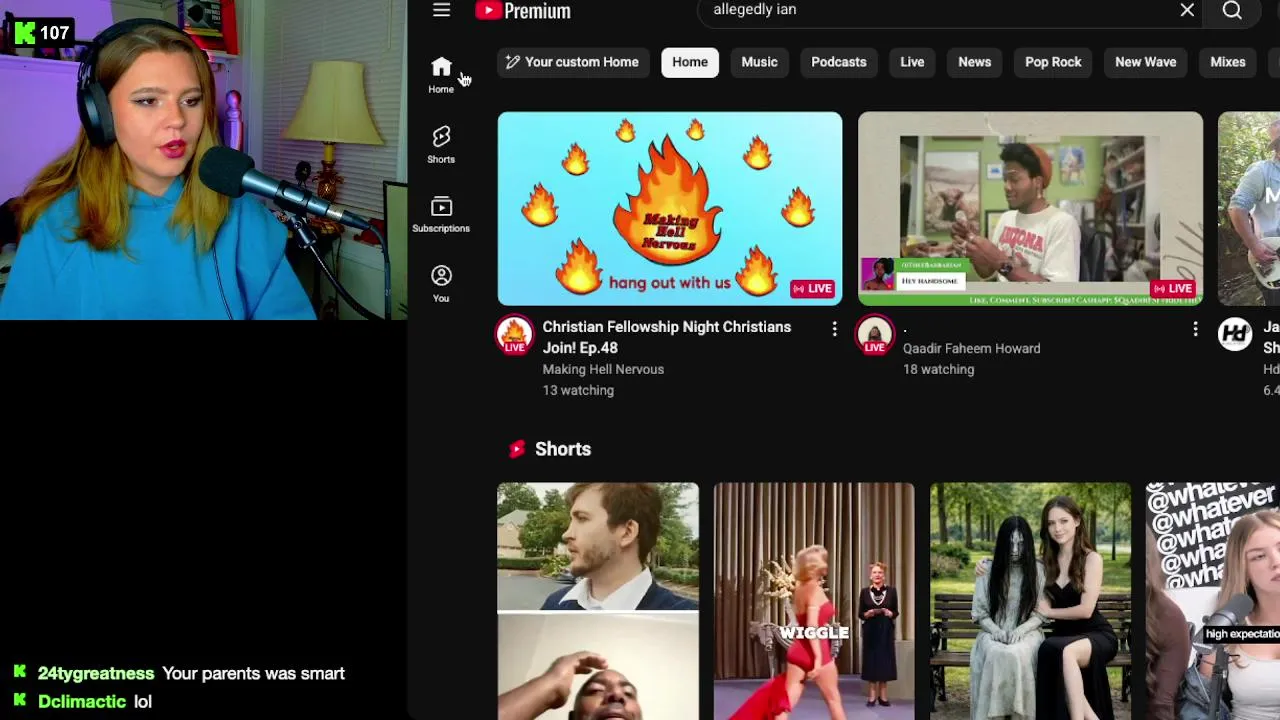Select the News filter chip
The width and height of the screenshot is (1280, 720).
[x=974, y=62]
